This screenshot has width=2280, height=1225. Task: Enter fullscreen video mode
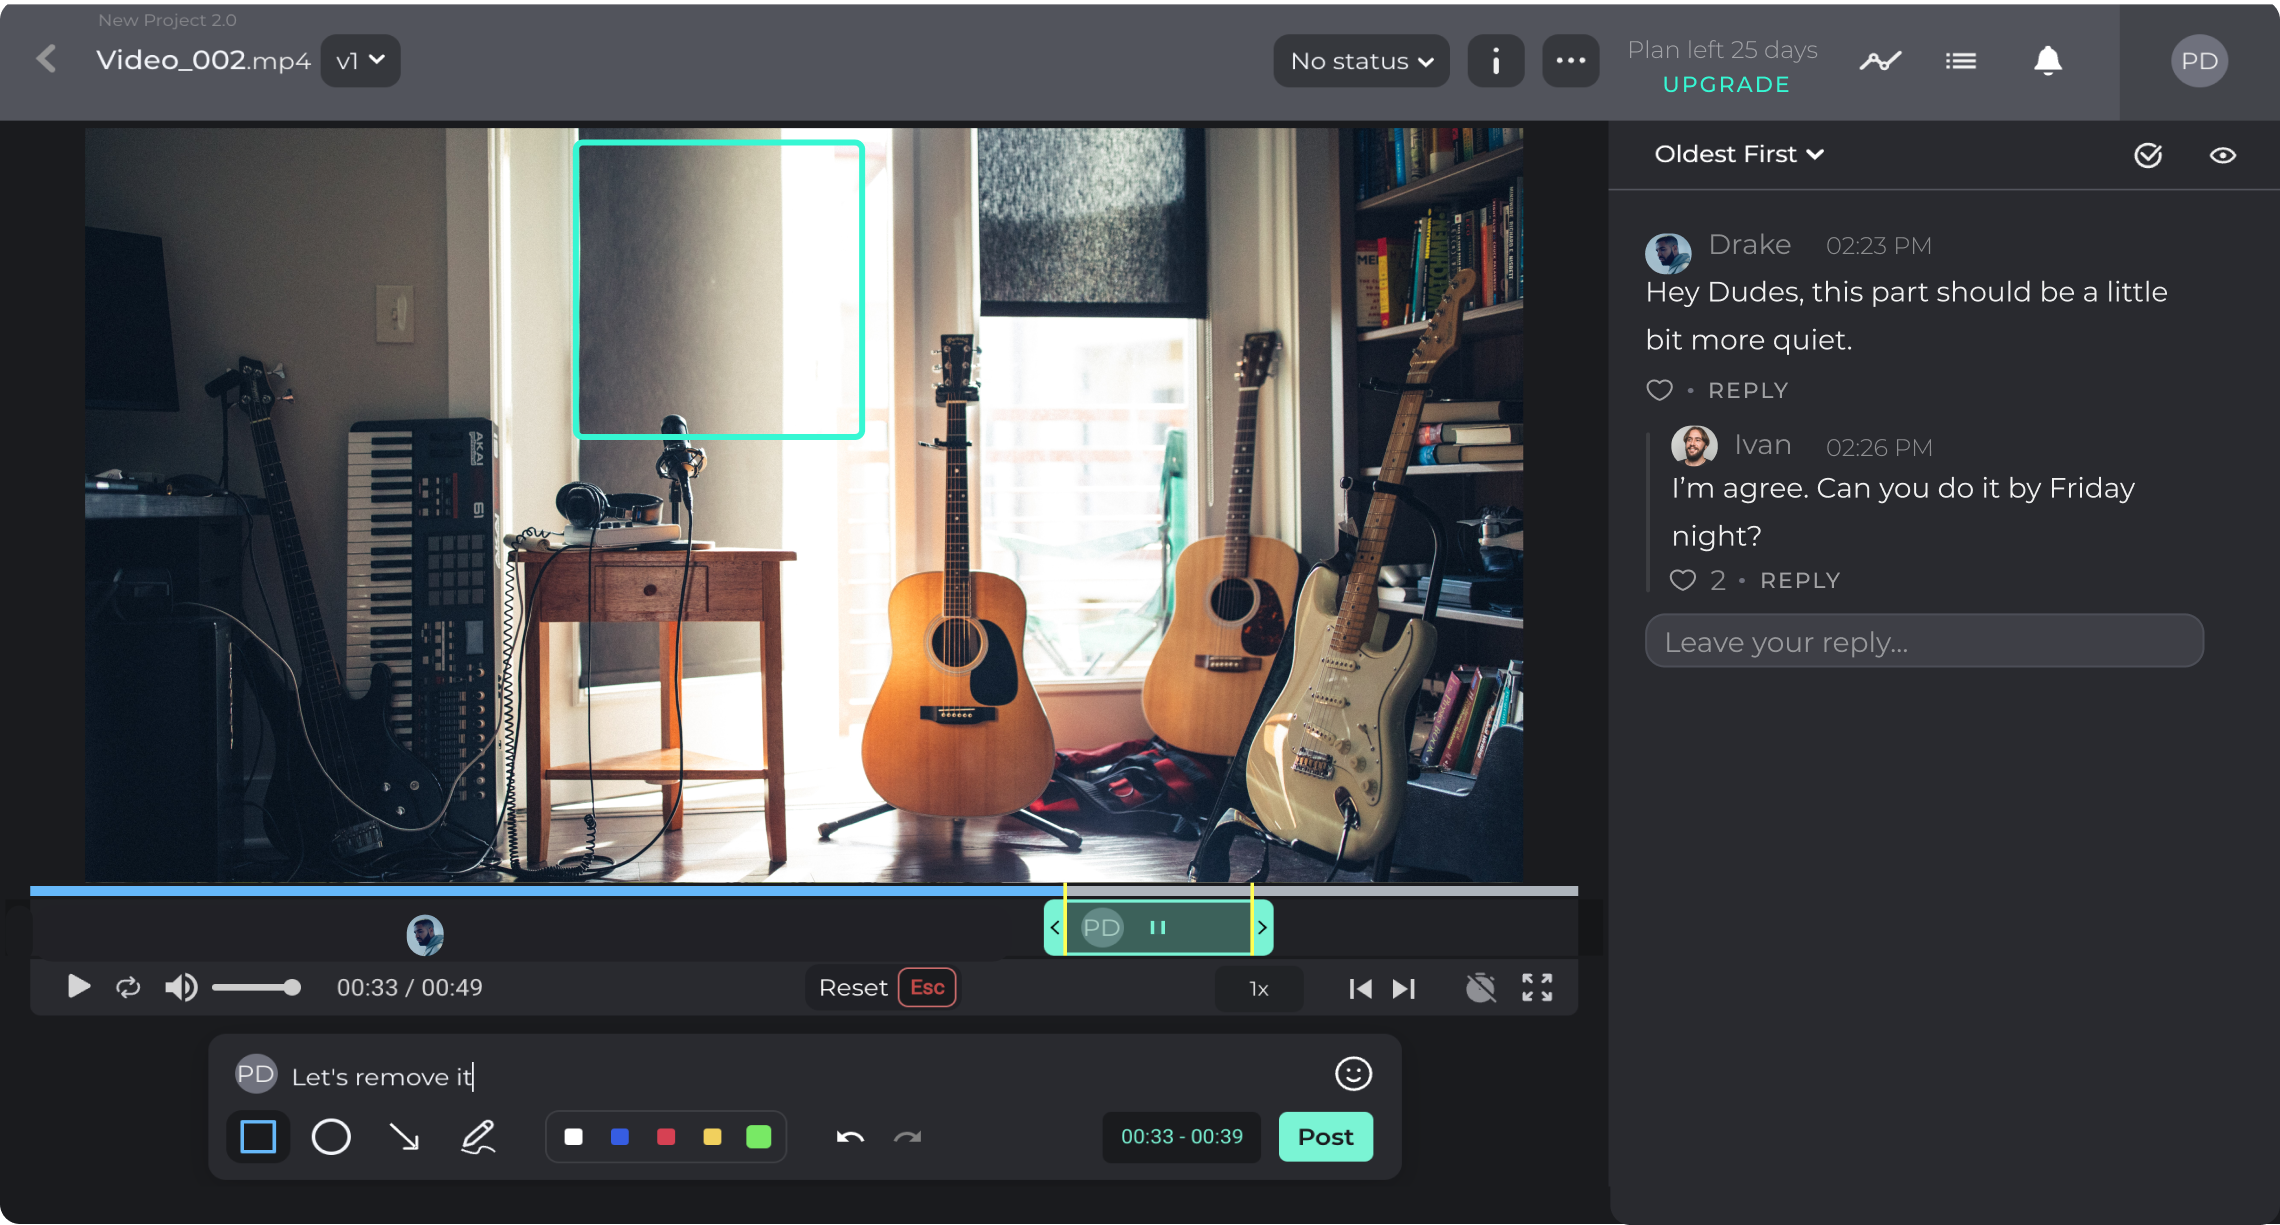tap(1537, 988)
